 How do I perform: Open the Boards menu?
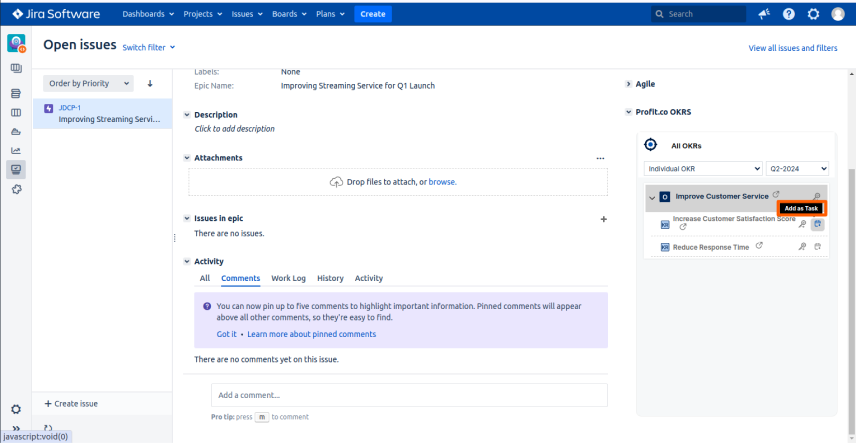click(289, 14)
